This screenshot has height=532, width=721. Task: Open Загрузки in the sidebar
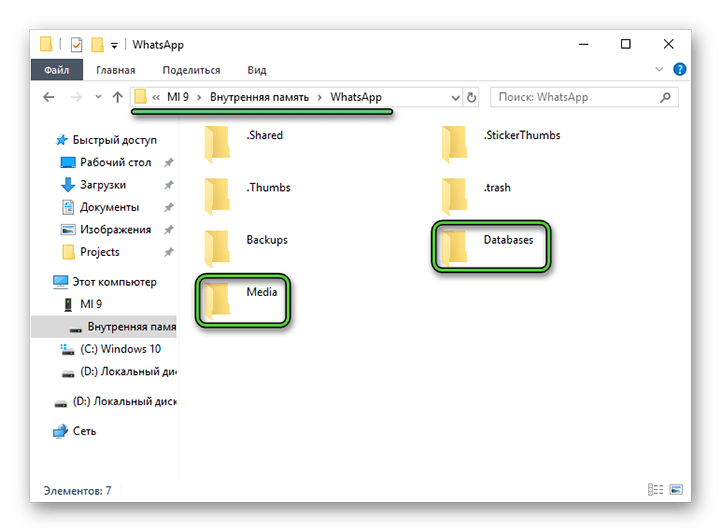[94, 185]
